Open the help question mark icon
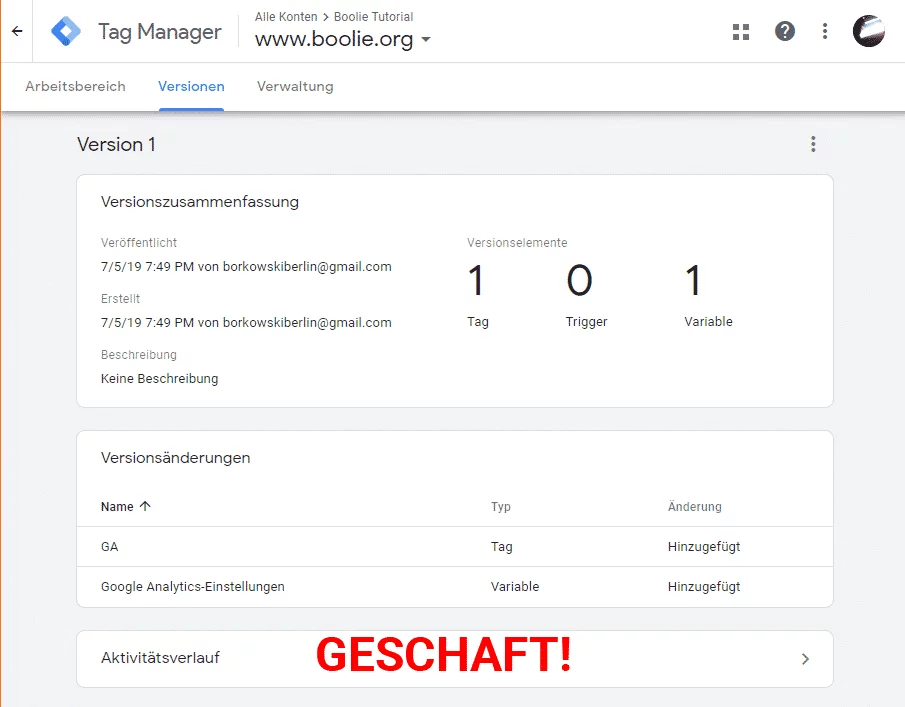 click(784, 31)
